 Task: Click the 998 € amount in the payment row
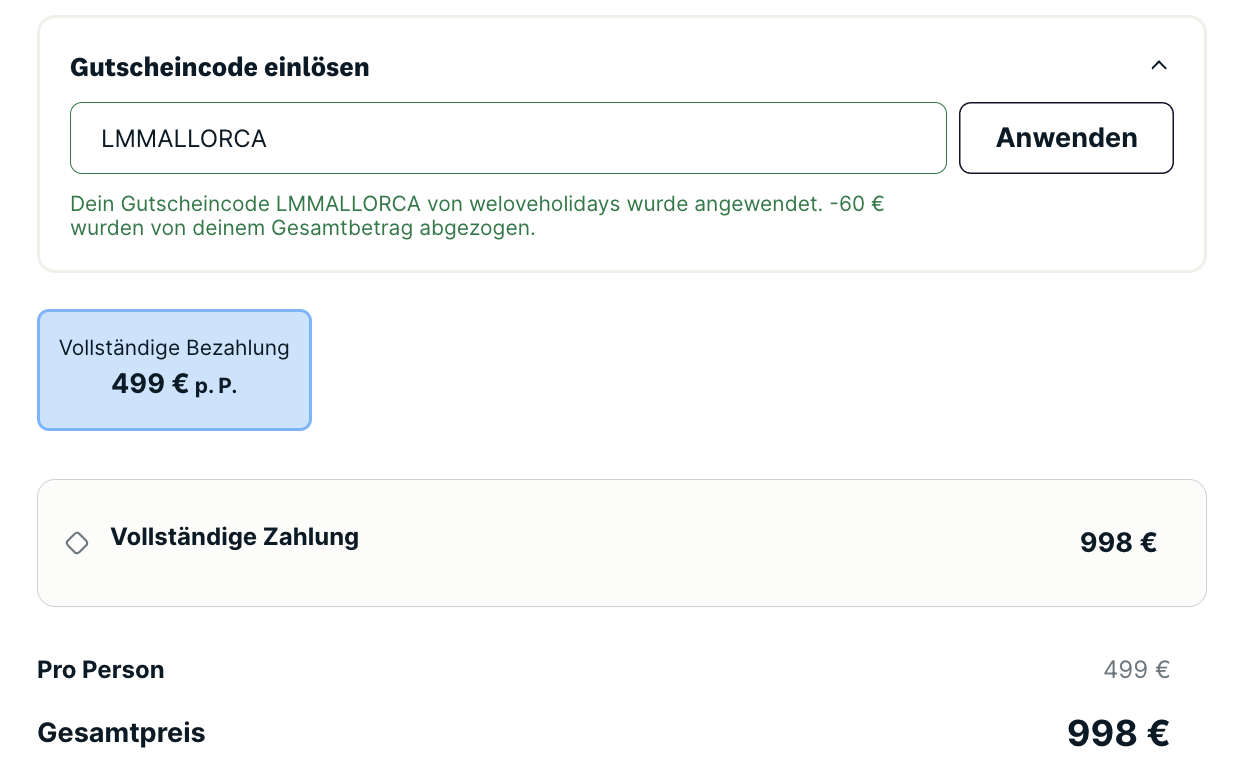click(x=1118, y=543)
